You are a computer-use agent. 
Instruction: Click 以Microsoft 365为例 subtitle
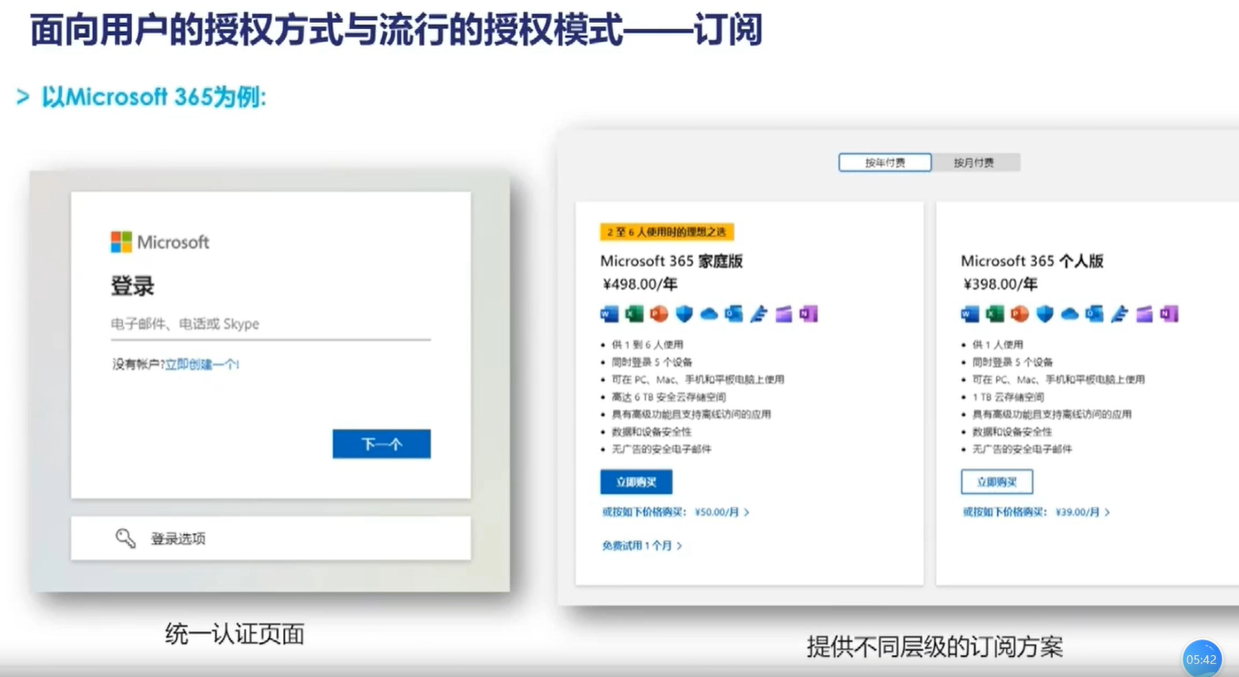pos(153,97)
